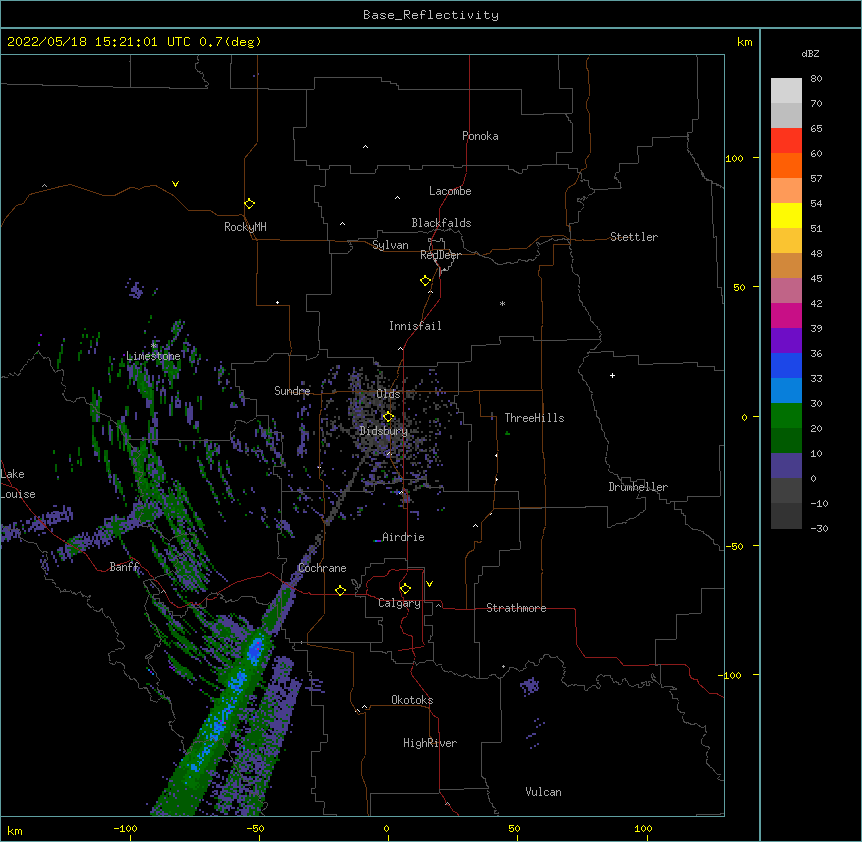
Task: Click the white asterisk marker east of Innisfail
Action: (502, 303)
